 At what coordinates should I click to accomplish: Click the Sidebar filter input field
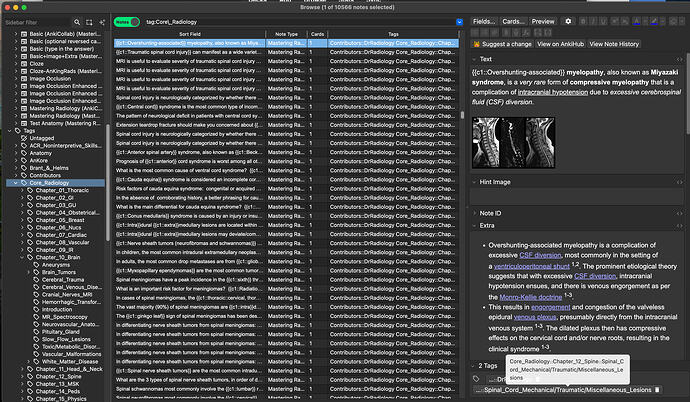tap(37, 22)
